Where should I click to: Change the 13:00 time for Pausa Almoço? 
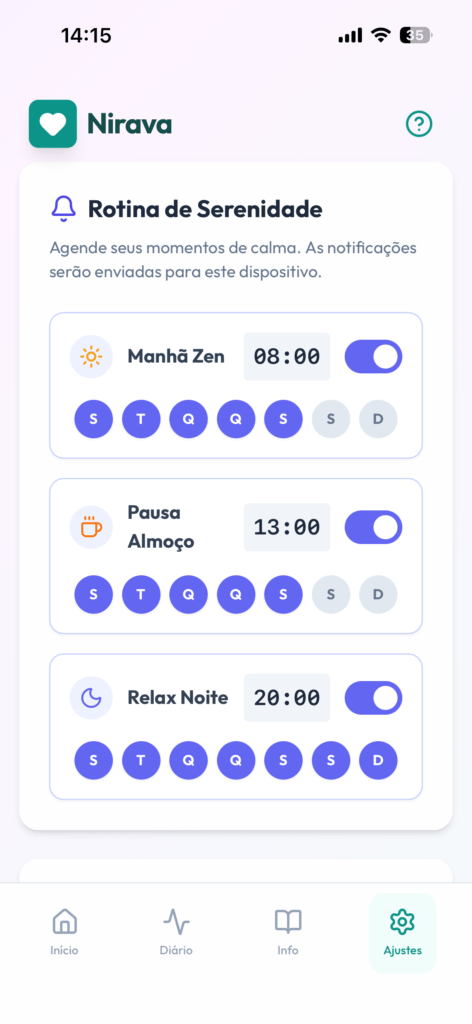287,527
